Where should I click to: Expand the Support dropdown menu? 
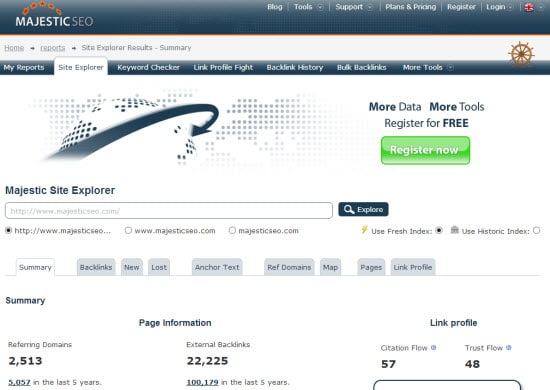tap(354, 7)
